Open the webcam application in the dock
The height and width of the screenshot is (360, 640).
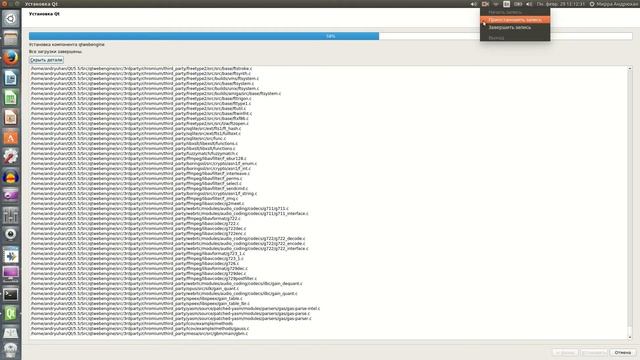[11, 234]
